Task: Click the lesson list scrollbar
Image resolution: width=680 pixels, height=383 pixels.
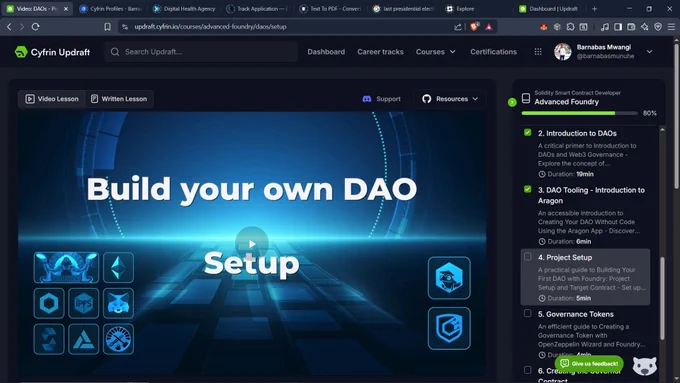Action: click(662, 298)
